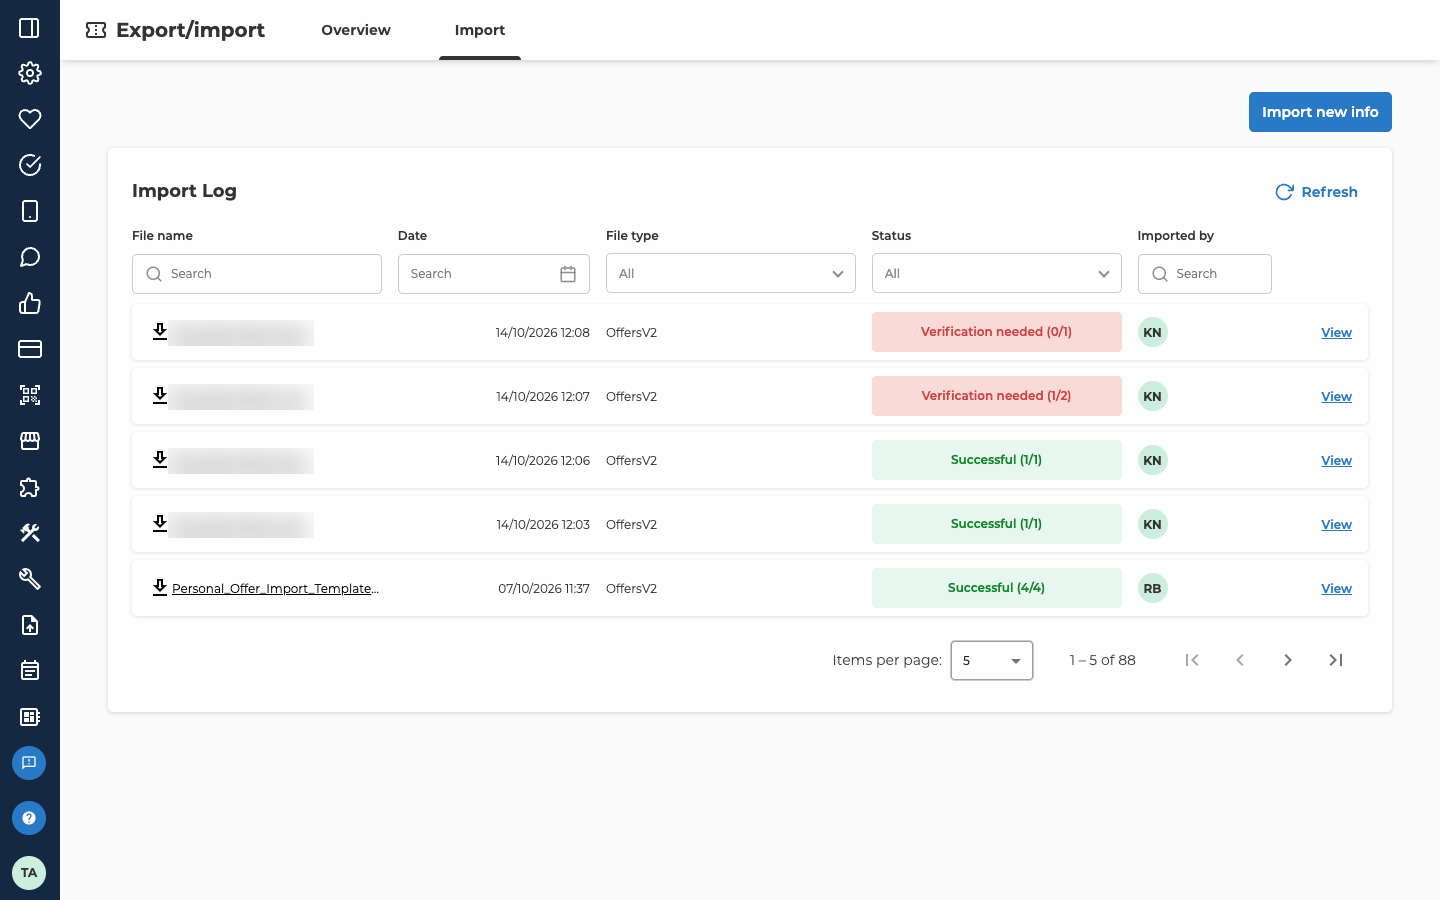Download the 14/10/2026 12:07 import file
The image size is (1440, 900).
pyautogui.click(x=160, y=395)
